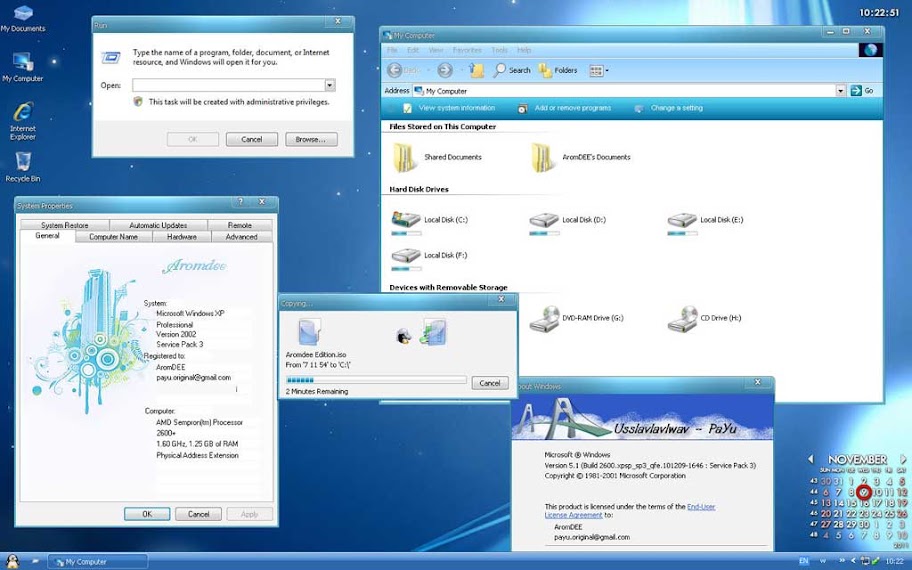The height and width of the screenshot is (570, 912).
Task: Click the network connection tray icon
Action: pos(865,561)
